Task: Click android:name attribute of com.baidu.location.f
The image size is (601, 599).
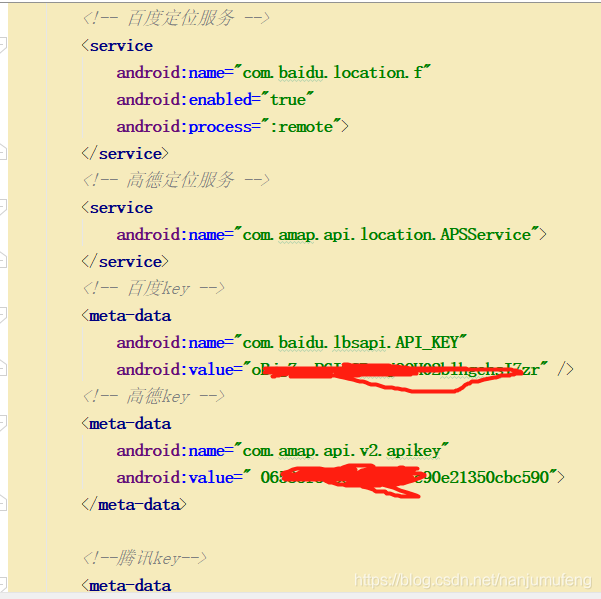Action: pyautogui.click(x=171, y=72)
